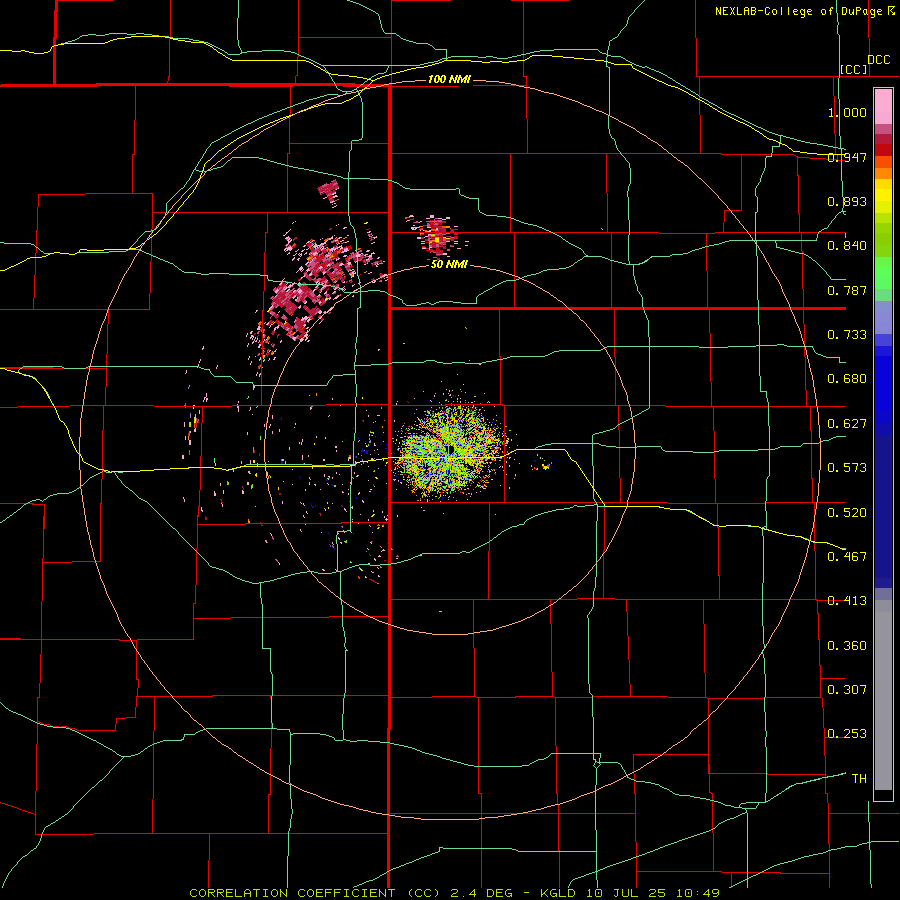The height and width of the screenshot is (900, 900).
Task: Click the 0.787 scale value
Action: click(x=847, y=290)
